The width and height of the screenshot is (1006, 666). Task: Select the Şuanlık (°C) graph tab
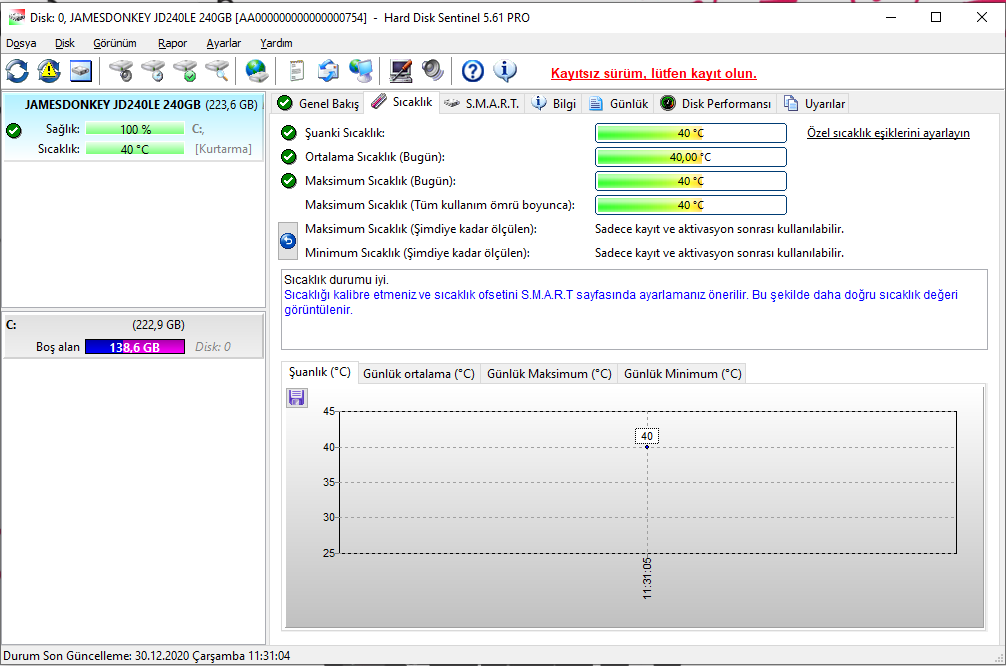click(320, 372)
